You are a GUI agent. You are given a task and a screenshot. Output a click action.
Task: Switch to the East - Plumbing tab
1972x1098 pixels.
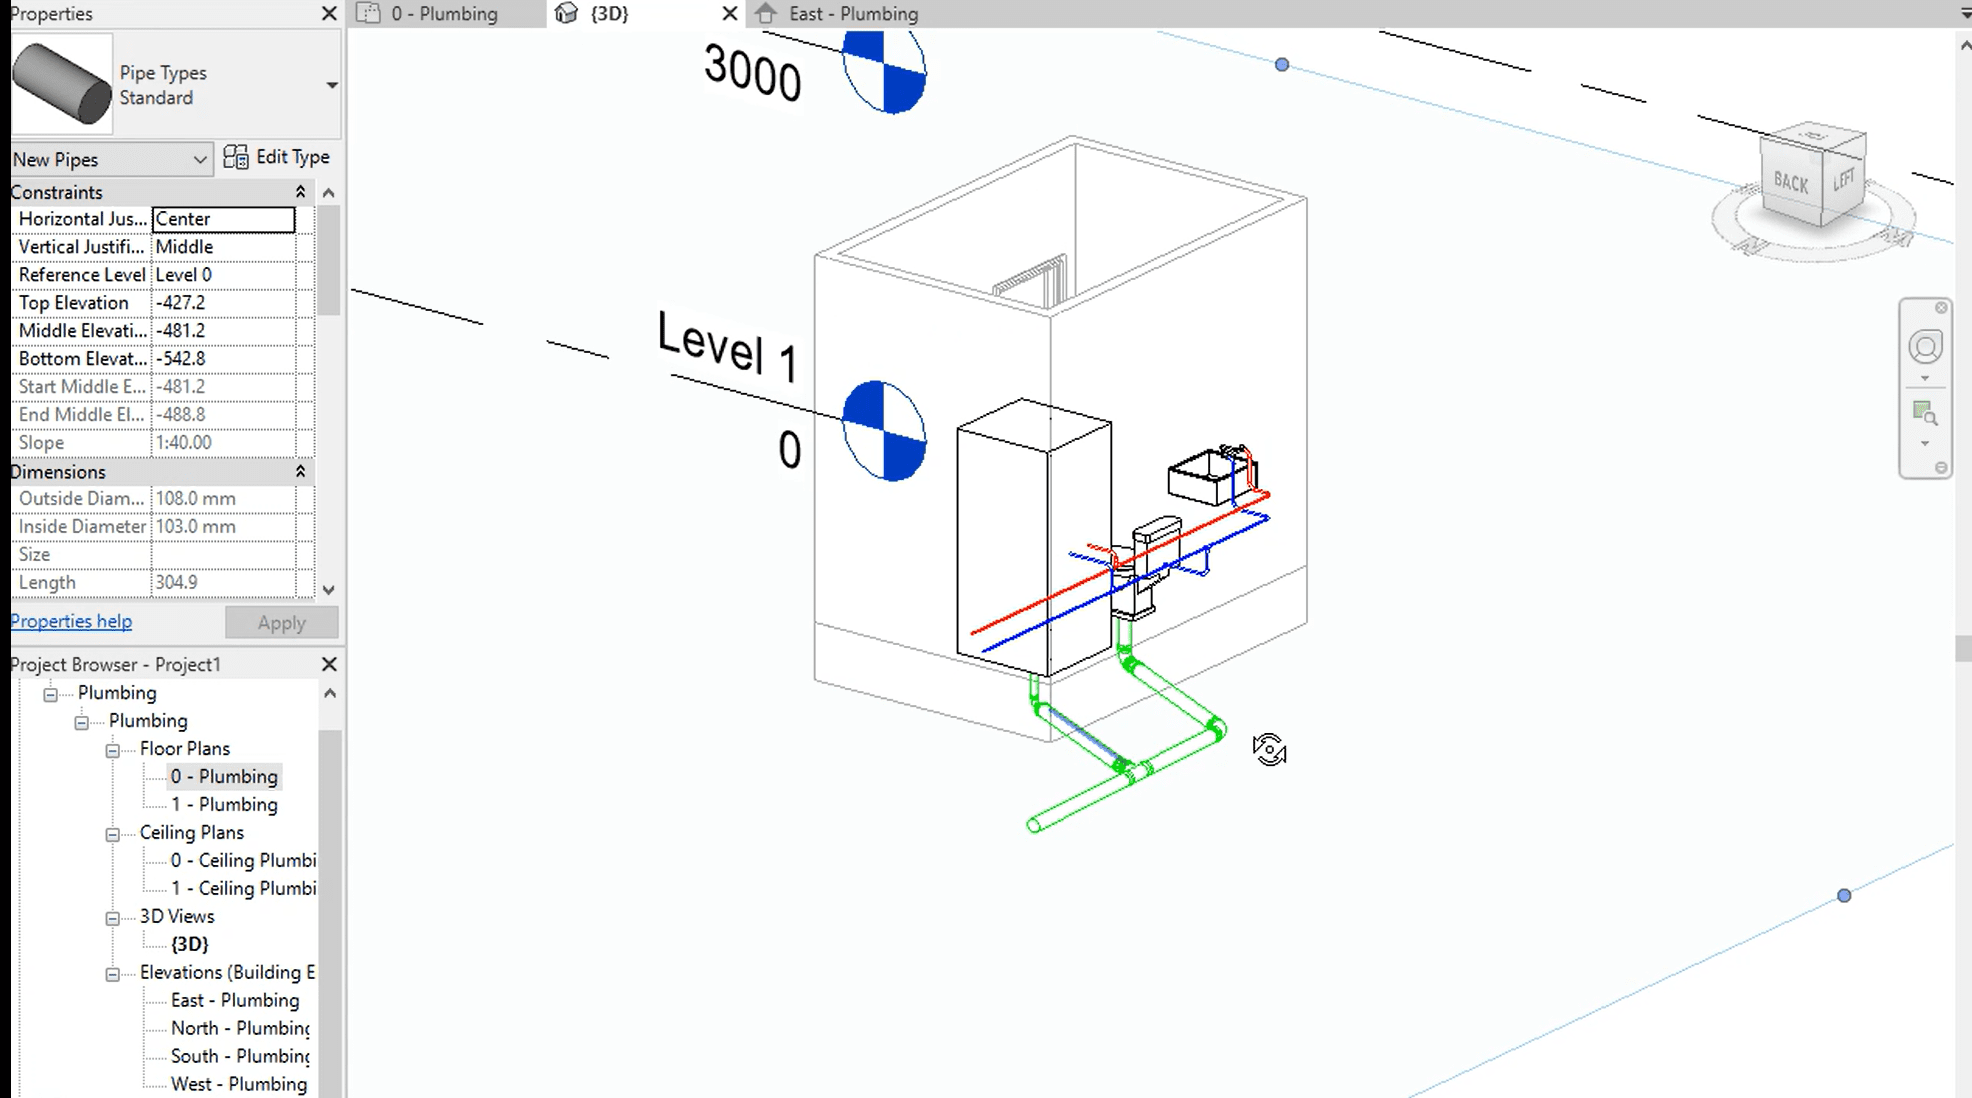854,13
